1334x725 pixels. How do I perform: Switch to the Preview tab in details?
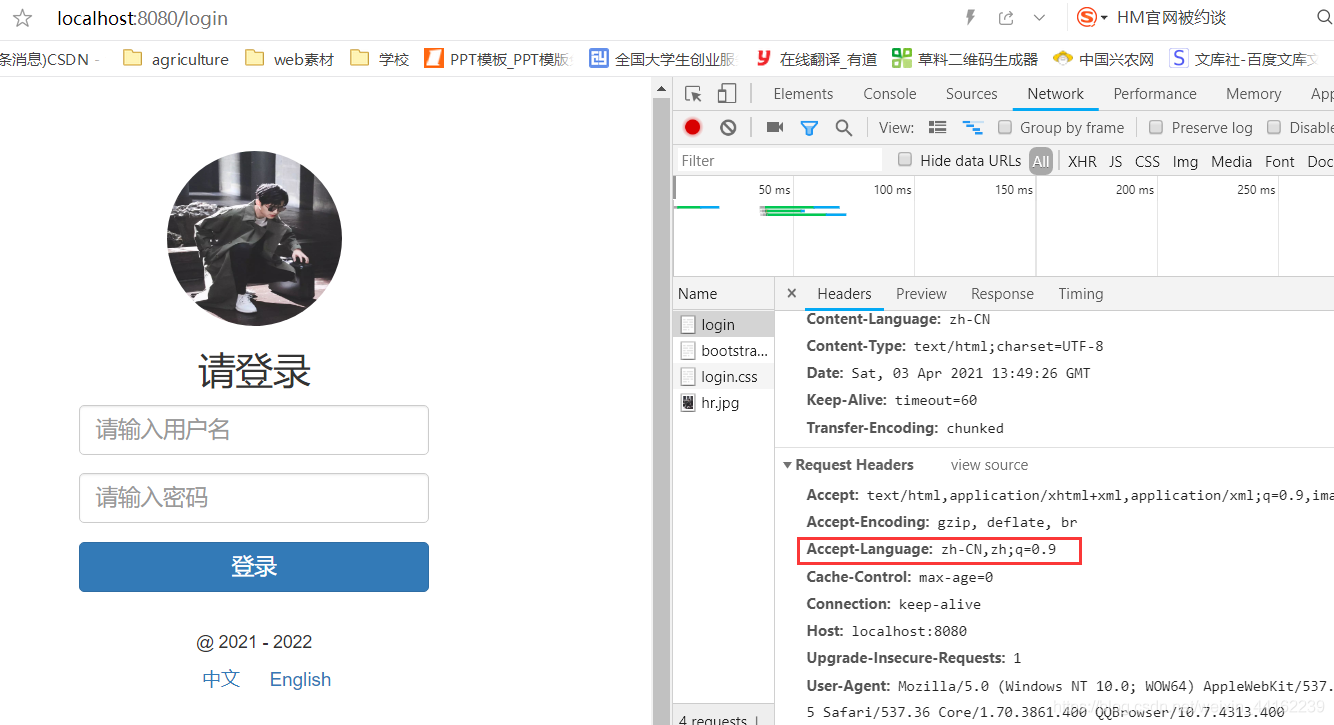tap(921, 293)
